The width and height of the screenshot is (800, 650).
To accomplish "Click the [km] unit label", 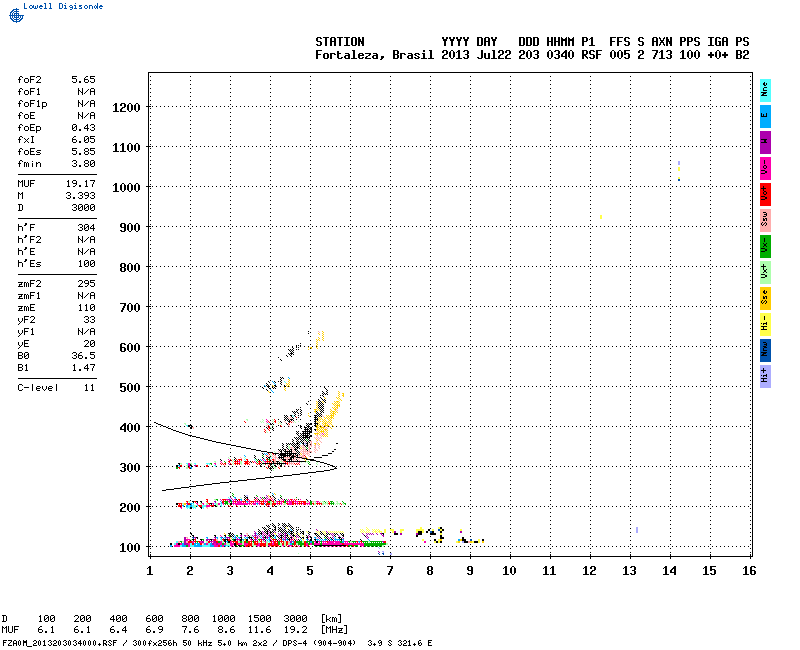I will tap(331, 619).
